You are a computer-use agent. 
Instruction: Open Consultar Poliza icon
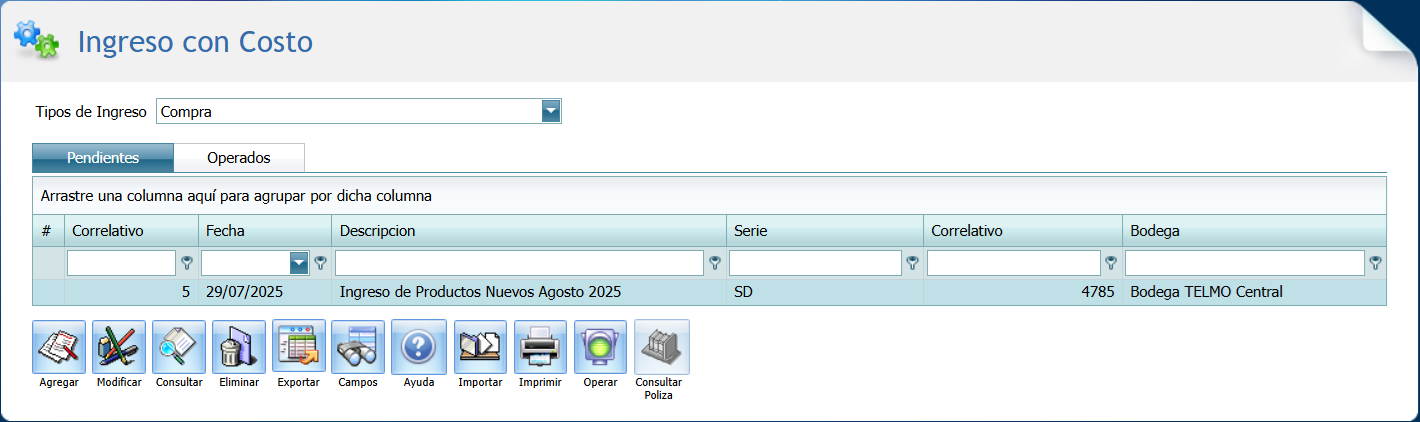point(661,347)
